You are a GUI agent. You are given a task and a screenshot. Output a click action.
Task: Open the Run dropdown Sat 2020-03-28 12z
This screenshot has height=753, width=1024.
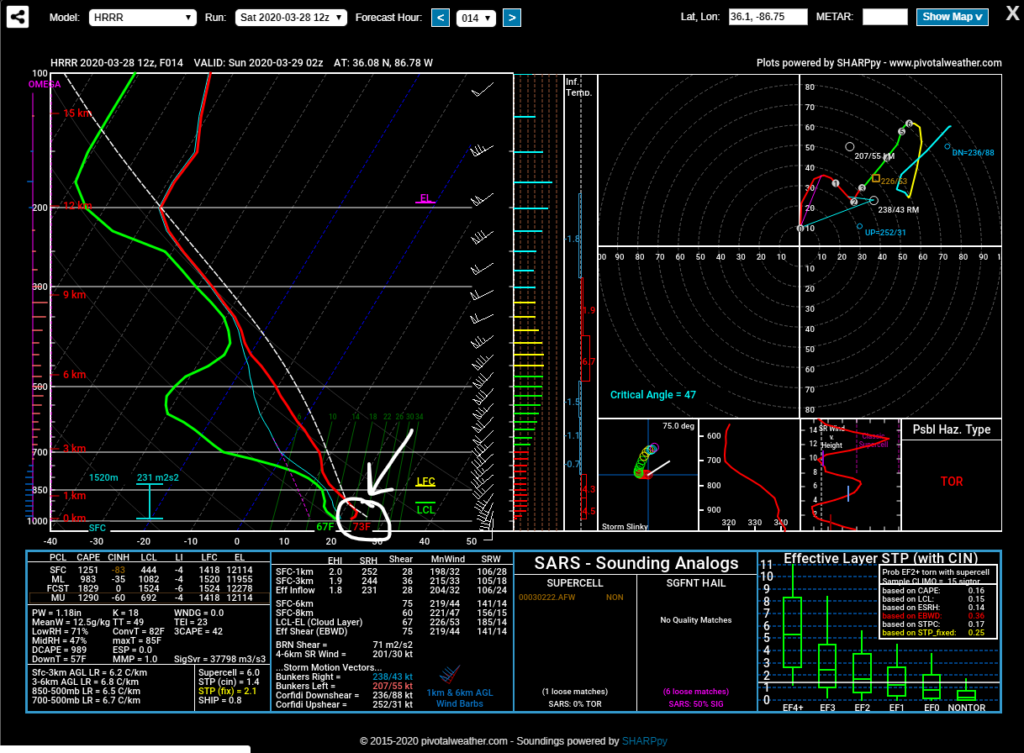click(x=291, y=18)
